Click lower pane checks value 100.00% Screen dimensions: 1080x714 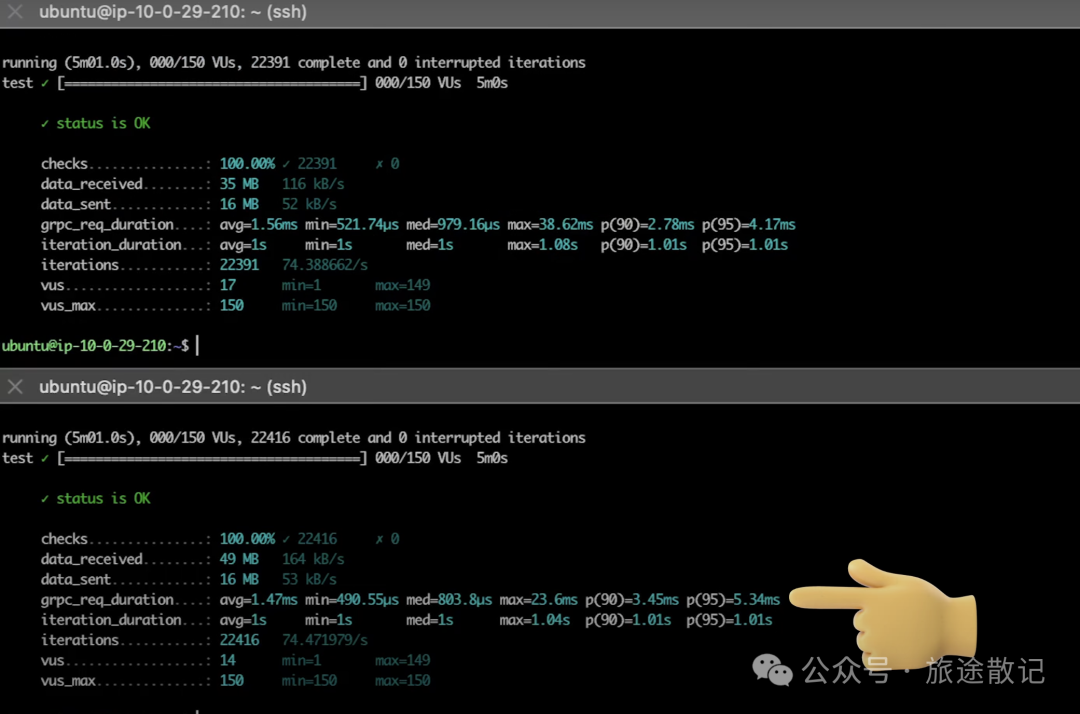(247, 539)
